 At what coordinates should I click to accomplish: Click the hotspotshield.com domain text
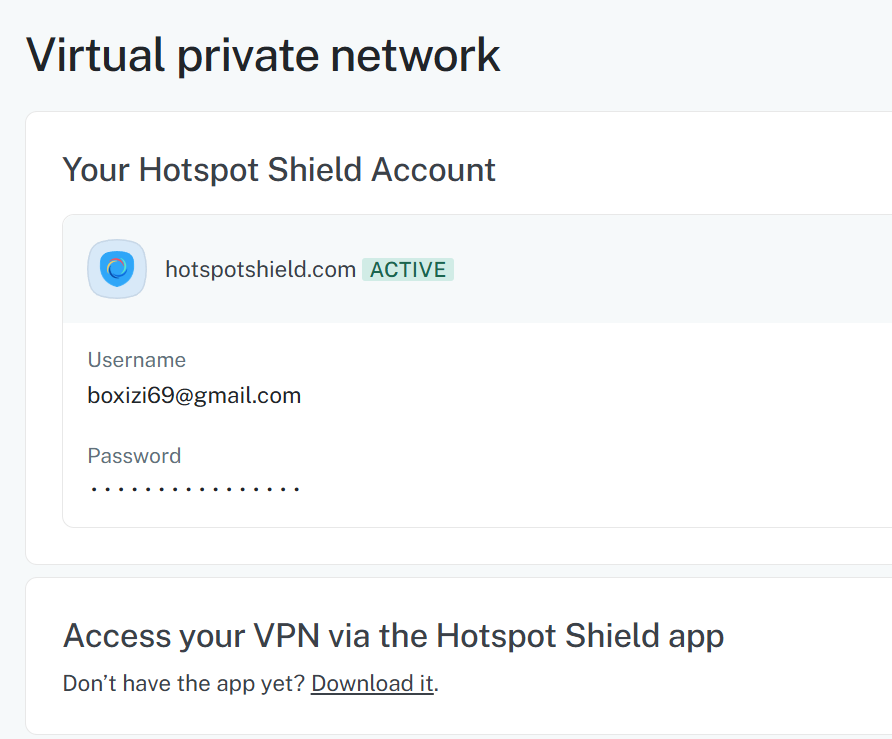261,270
